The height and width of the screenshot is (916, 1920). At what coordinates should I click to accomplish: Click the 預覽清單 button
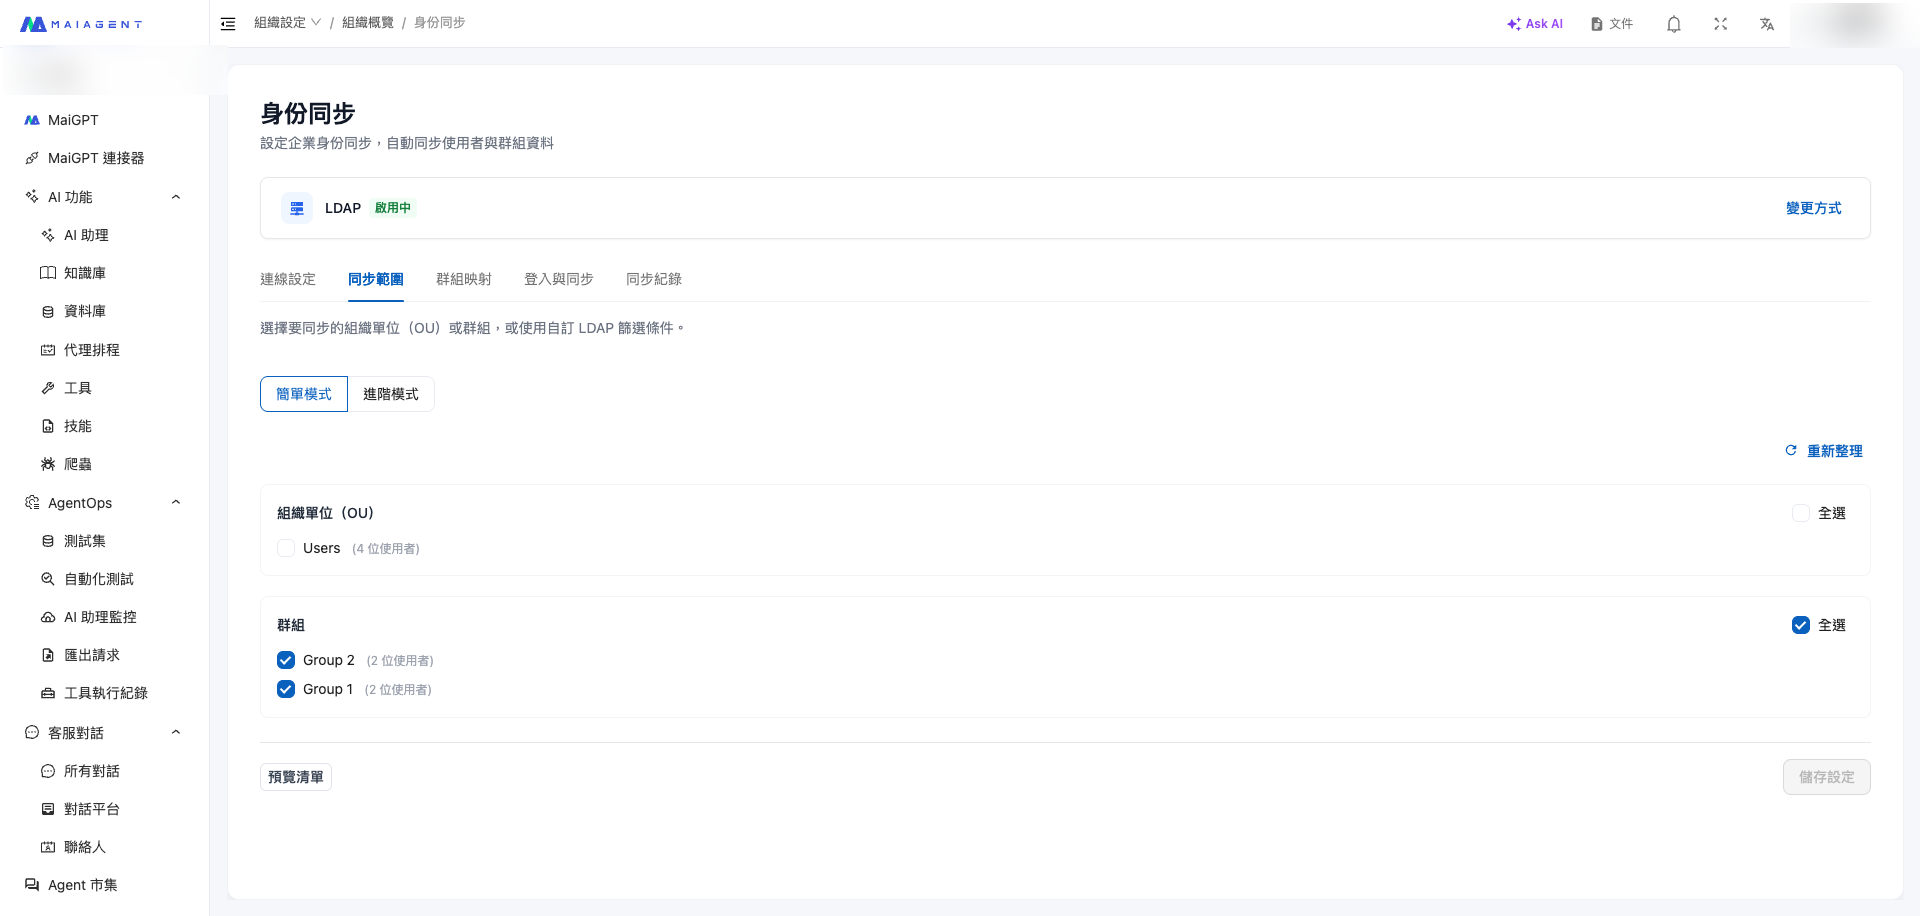tap(296, 777)
